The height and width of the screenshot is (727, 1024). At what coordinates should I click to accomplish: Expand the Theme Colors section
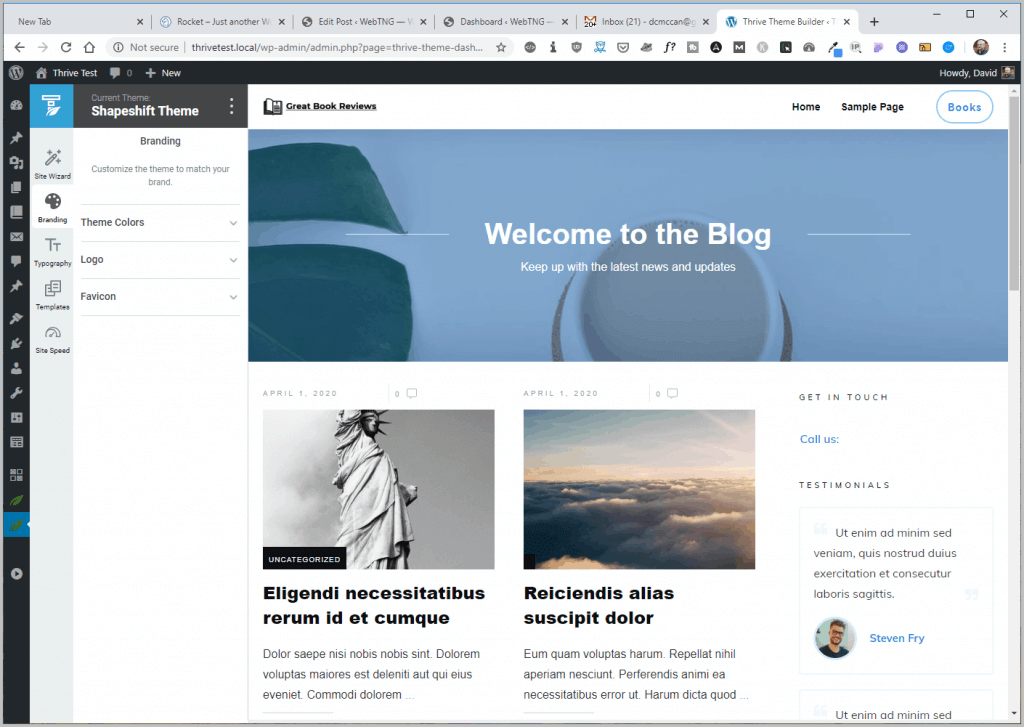(160, 223)
